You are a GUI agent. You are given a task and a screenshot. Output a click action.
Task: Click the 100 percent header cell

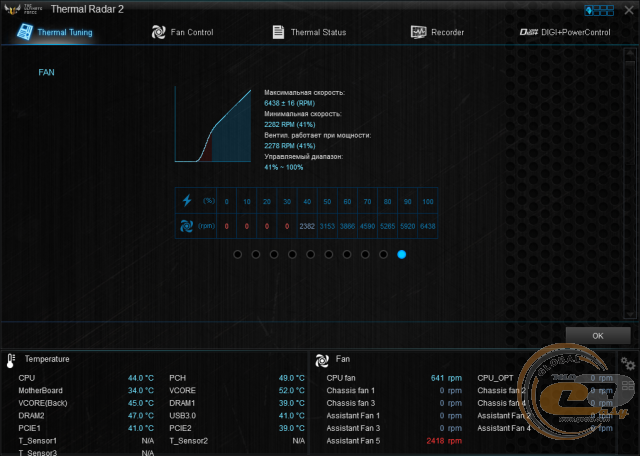tap(428, 201)
